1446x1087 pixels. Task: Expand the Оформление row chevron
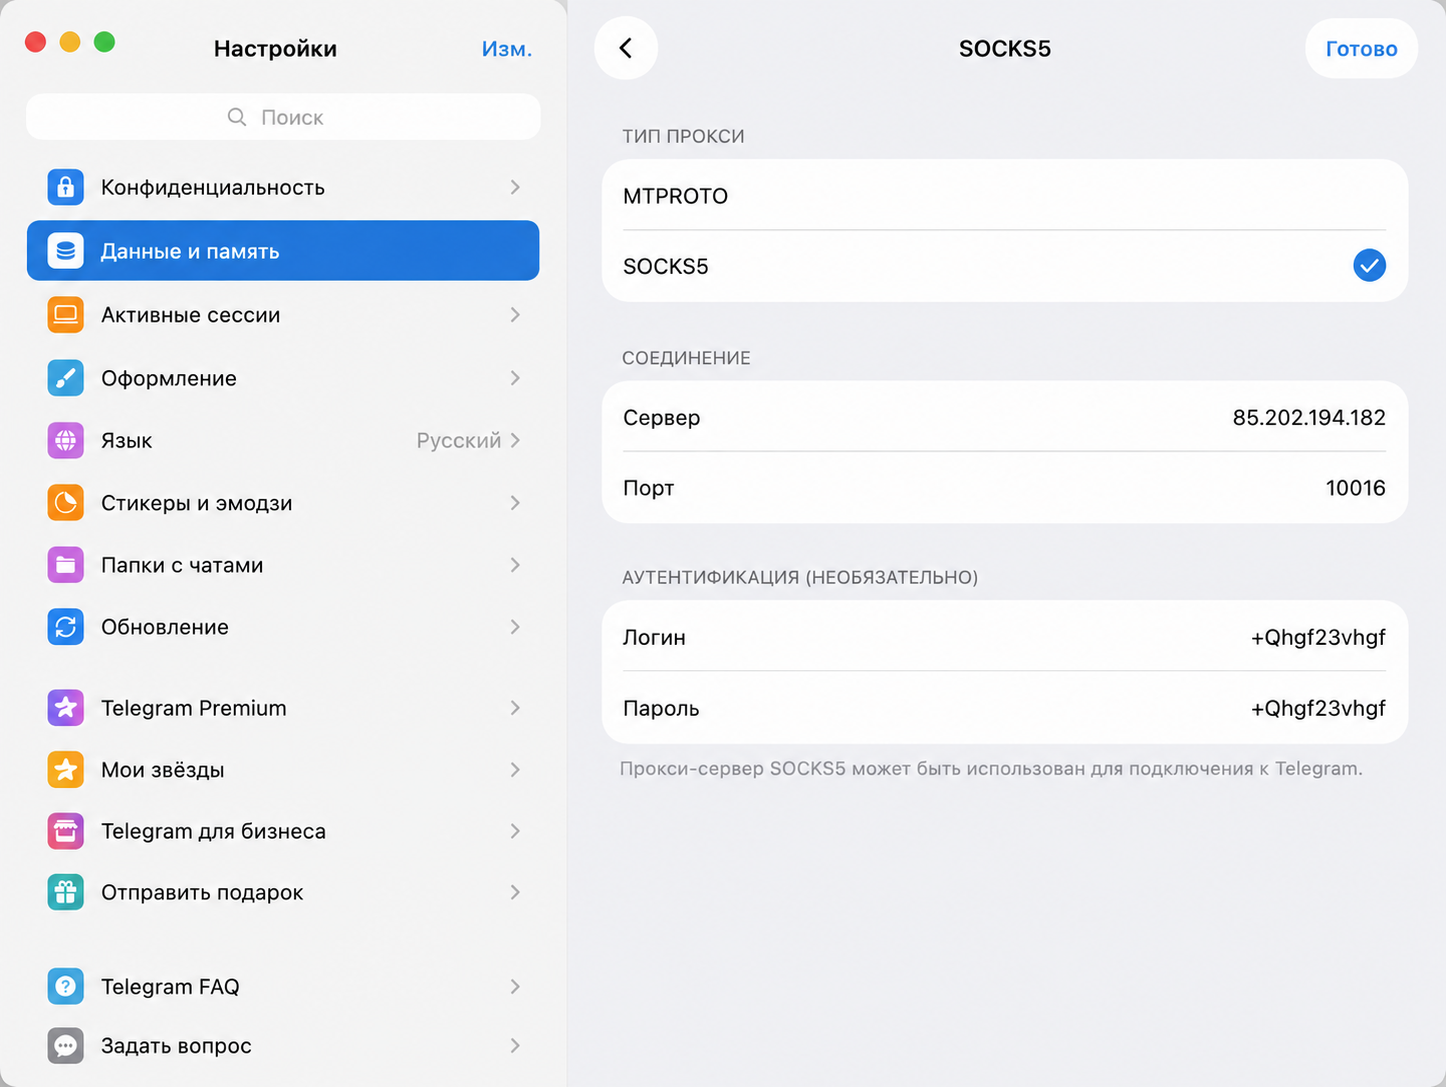click(515, 378)
